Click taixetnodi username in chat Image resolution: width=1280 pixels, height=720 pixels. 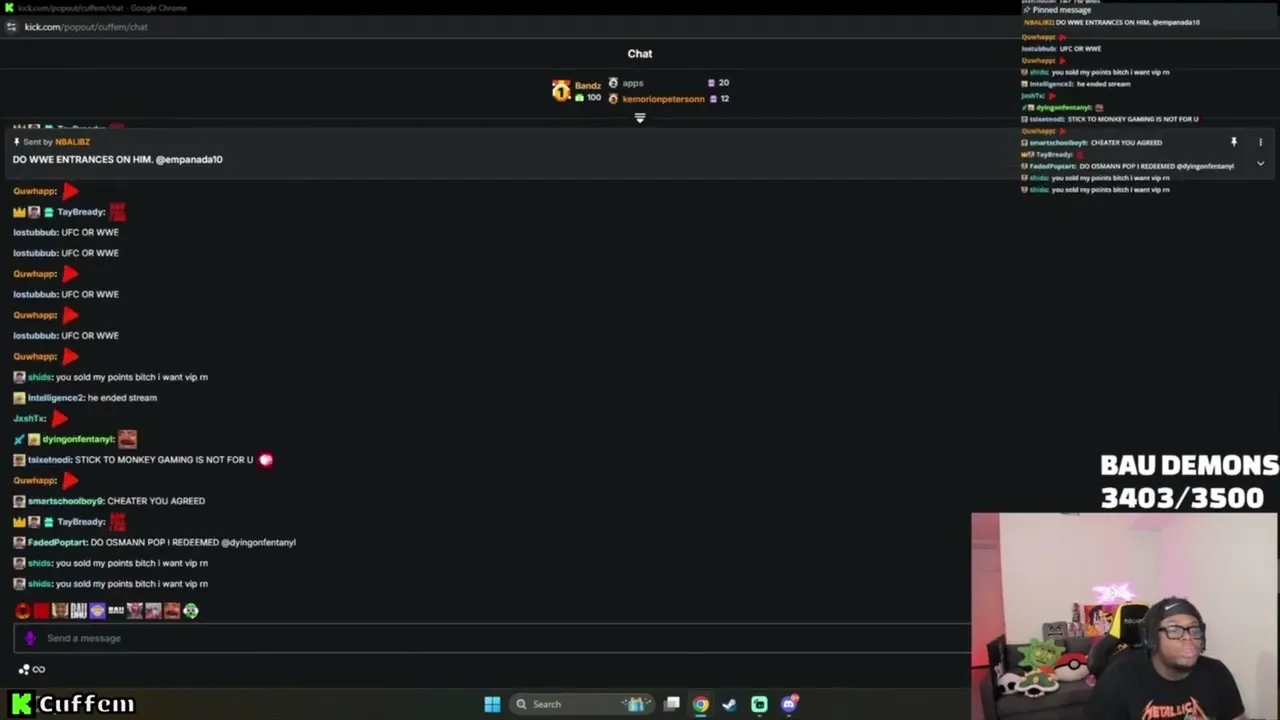(49, 460)
